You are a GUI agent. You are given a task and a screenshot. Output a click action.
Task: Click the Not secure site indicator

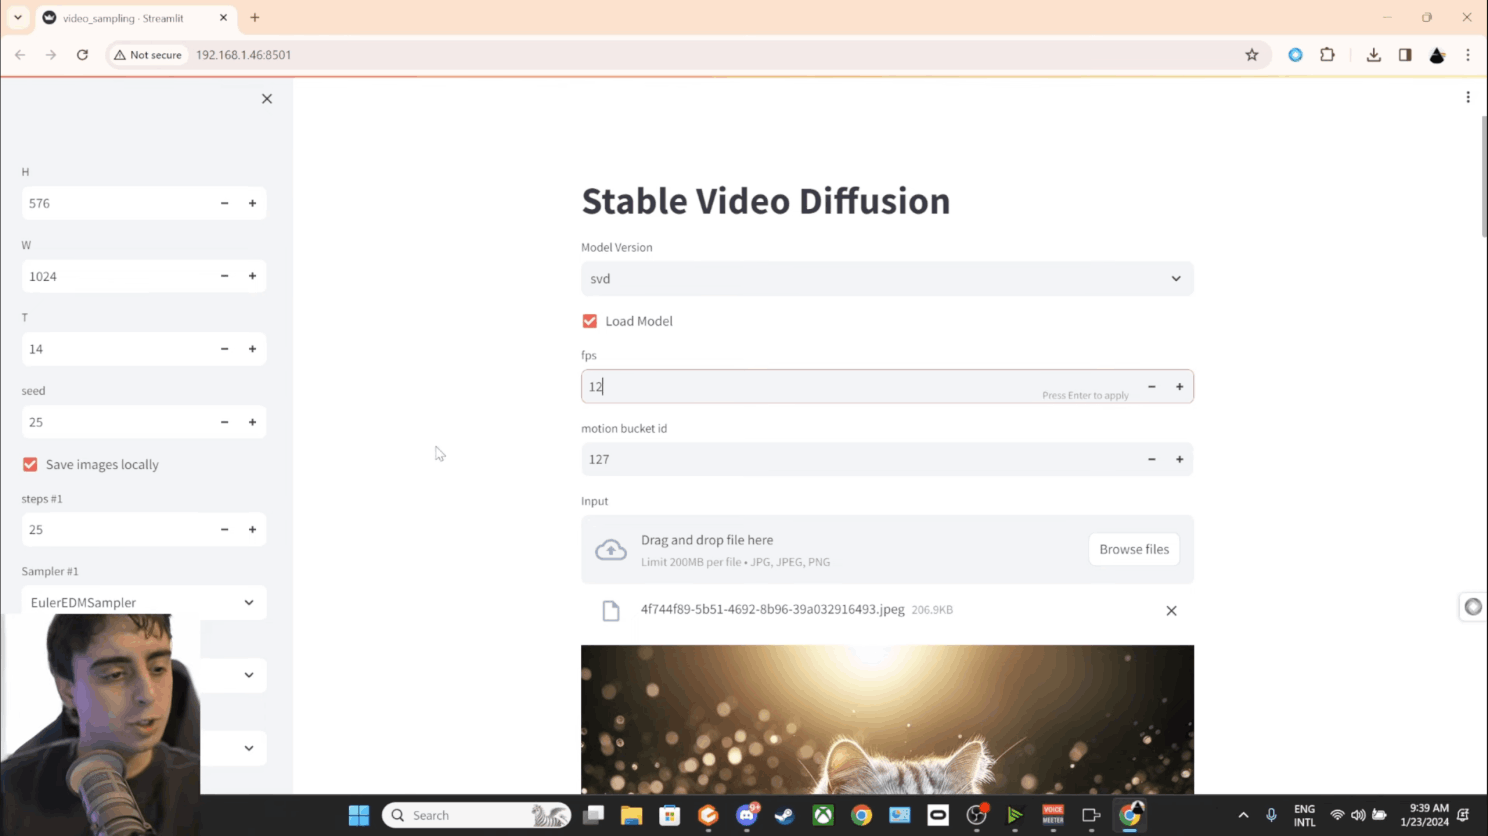tap(148, 55)
